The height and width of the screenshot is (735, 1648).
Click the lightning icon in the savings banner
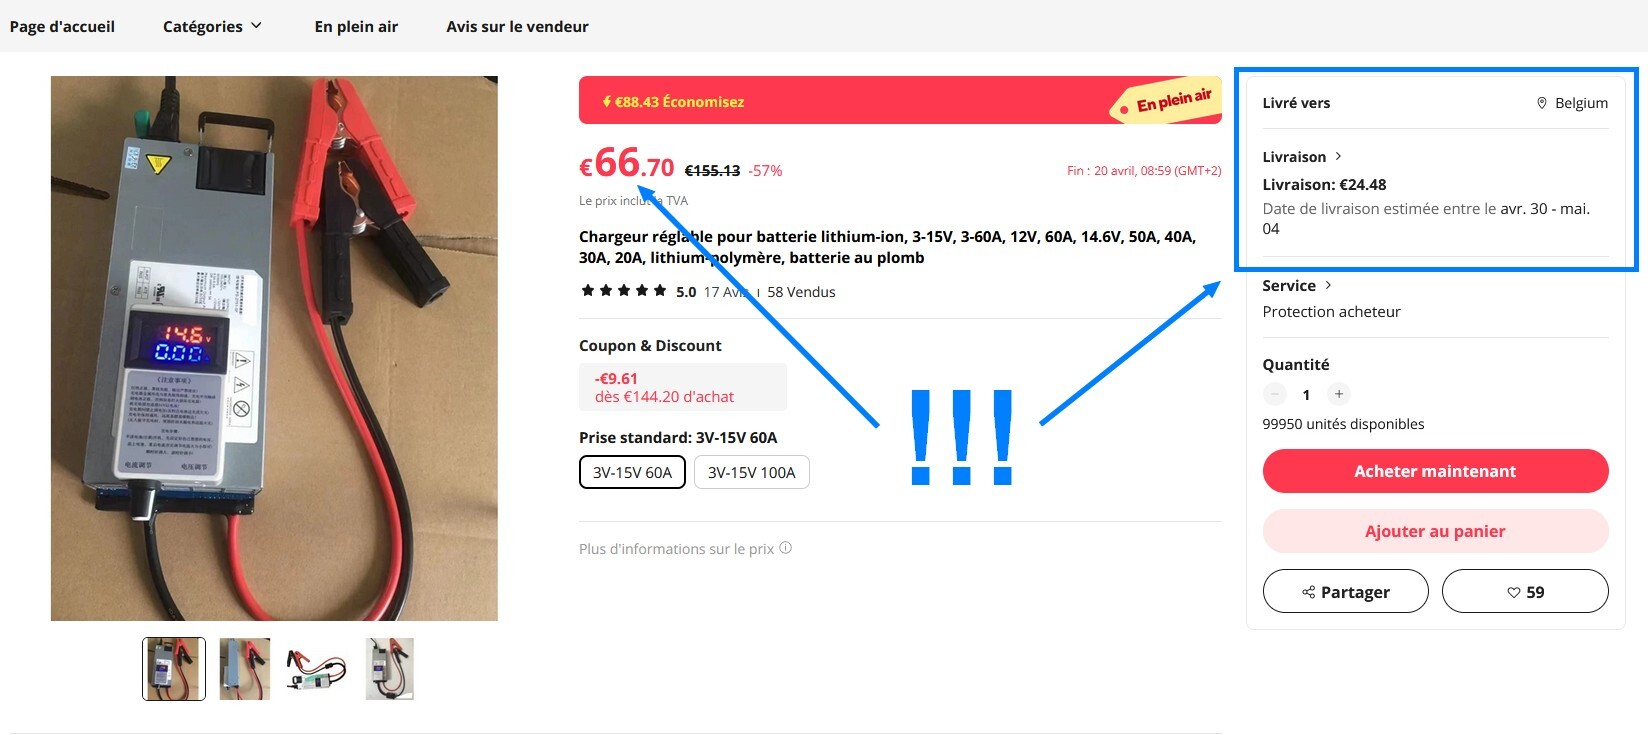(606, 102)
